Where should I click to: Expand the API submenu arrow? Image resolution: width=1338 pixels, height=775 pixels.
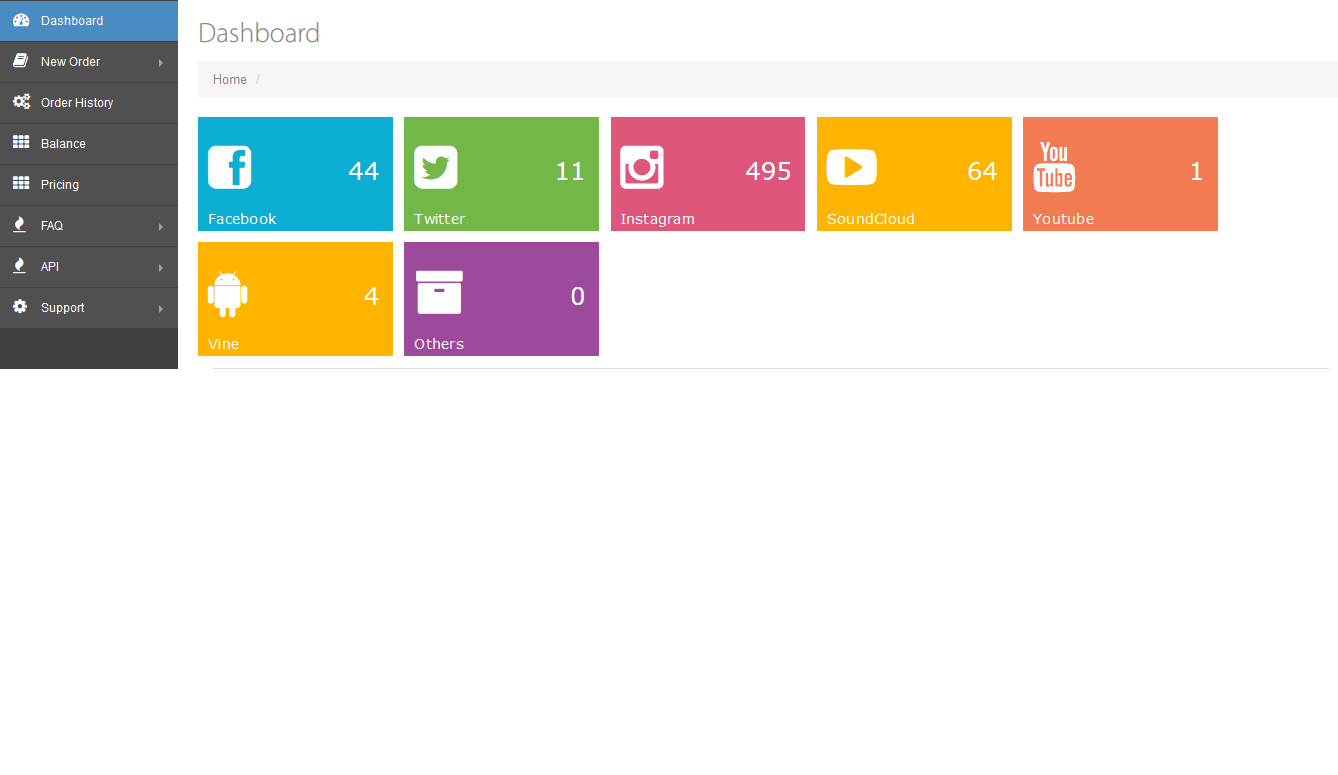(x=160, y=268)
